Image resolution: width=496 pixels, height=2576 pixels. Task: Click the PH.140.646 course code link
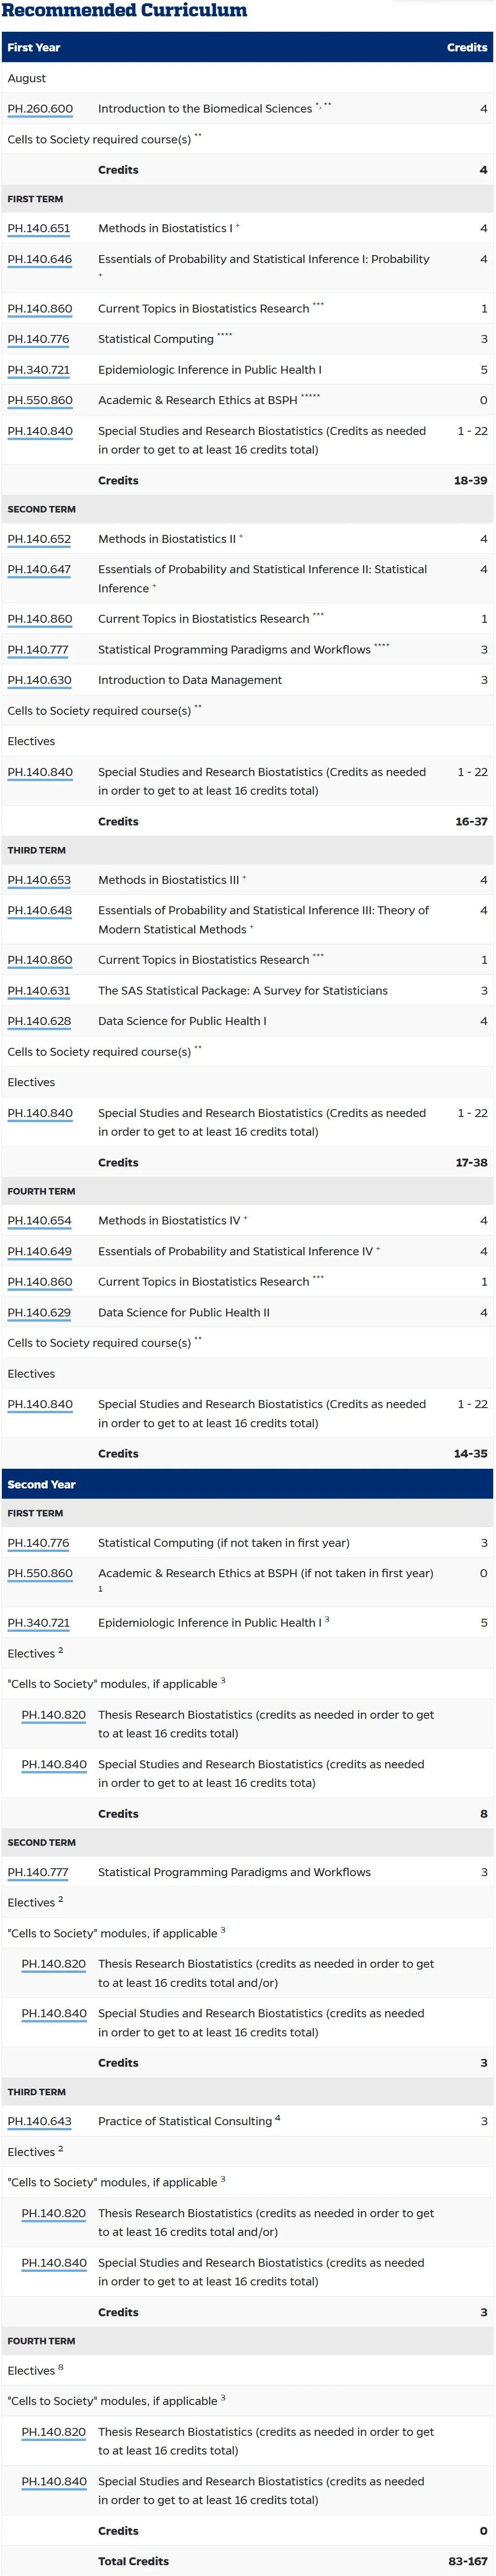click(39, 259)
